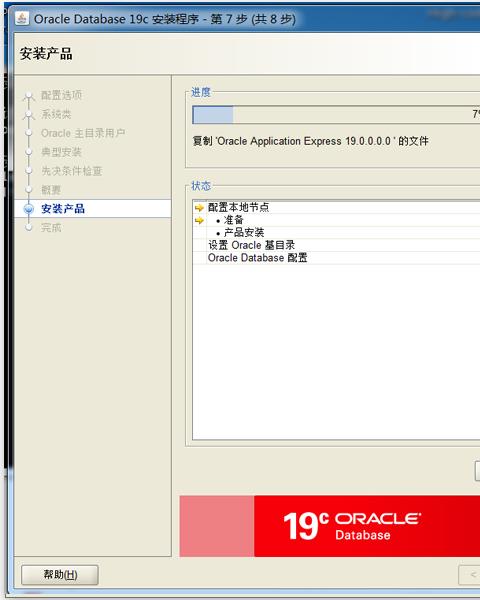This screenshot has height=600, width=480.
Task: Select the 先决条件检查 step
Action: (72, 171)
